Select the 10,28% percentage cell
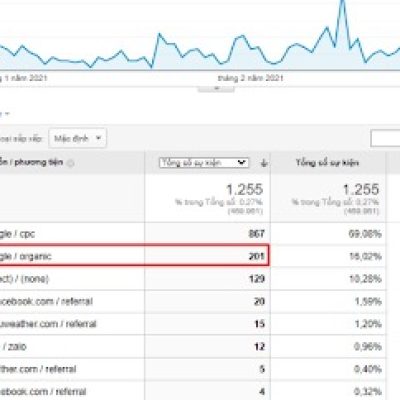The height and width of the screenshot is (400, 400). click(365, 279)
